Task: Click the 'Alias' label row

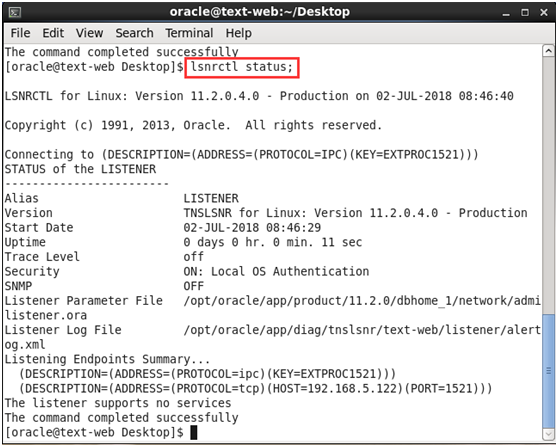Action: pyautogui.click(x=21, y=198)
